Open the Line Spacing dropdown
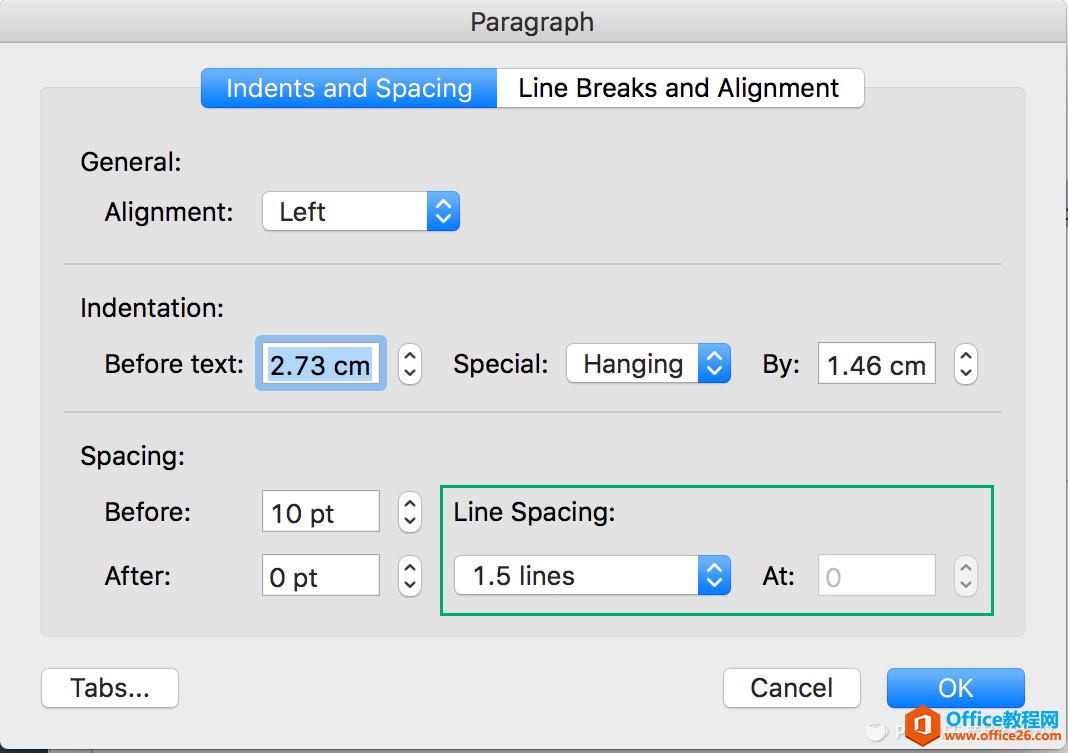This screenshot has width=1068, height=753. coord(591,576)
